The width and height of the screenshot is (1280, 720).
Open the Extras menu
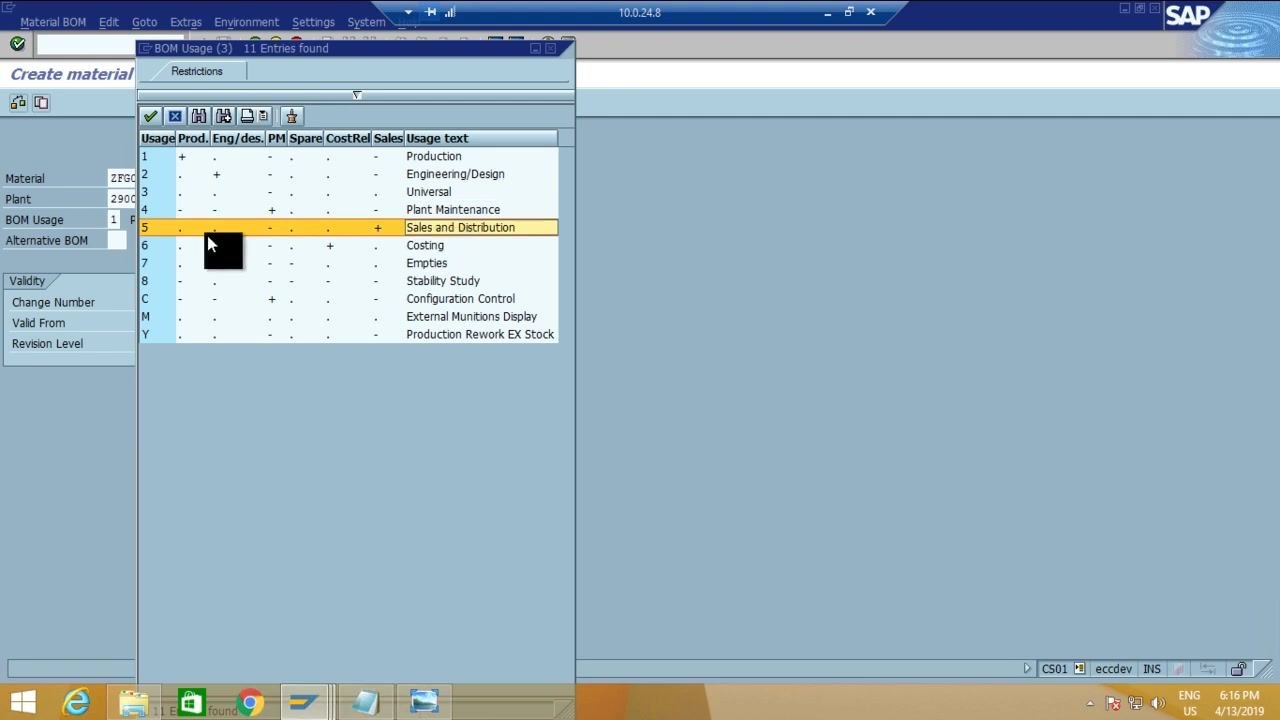point(186,22)
